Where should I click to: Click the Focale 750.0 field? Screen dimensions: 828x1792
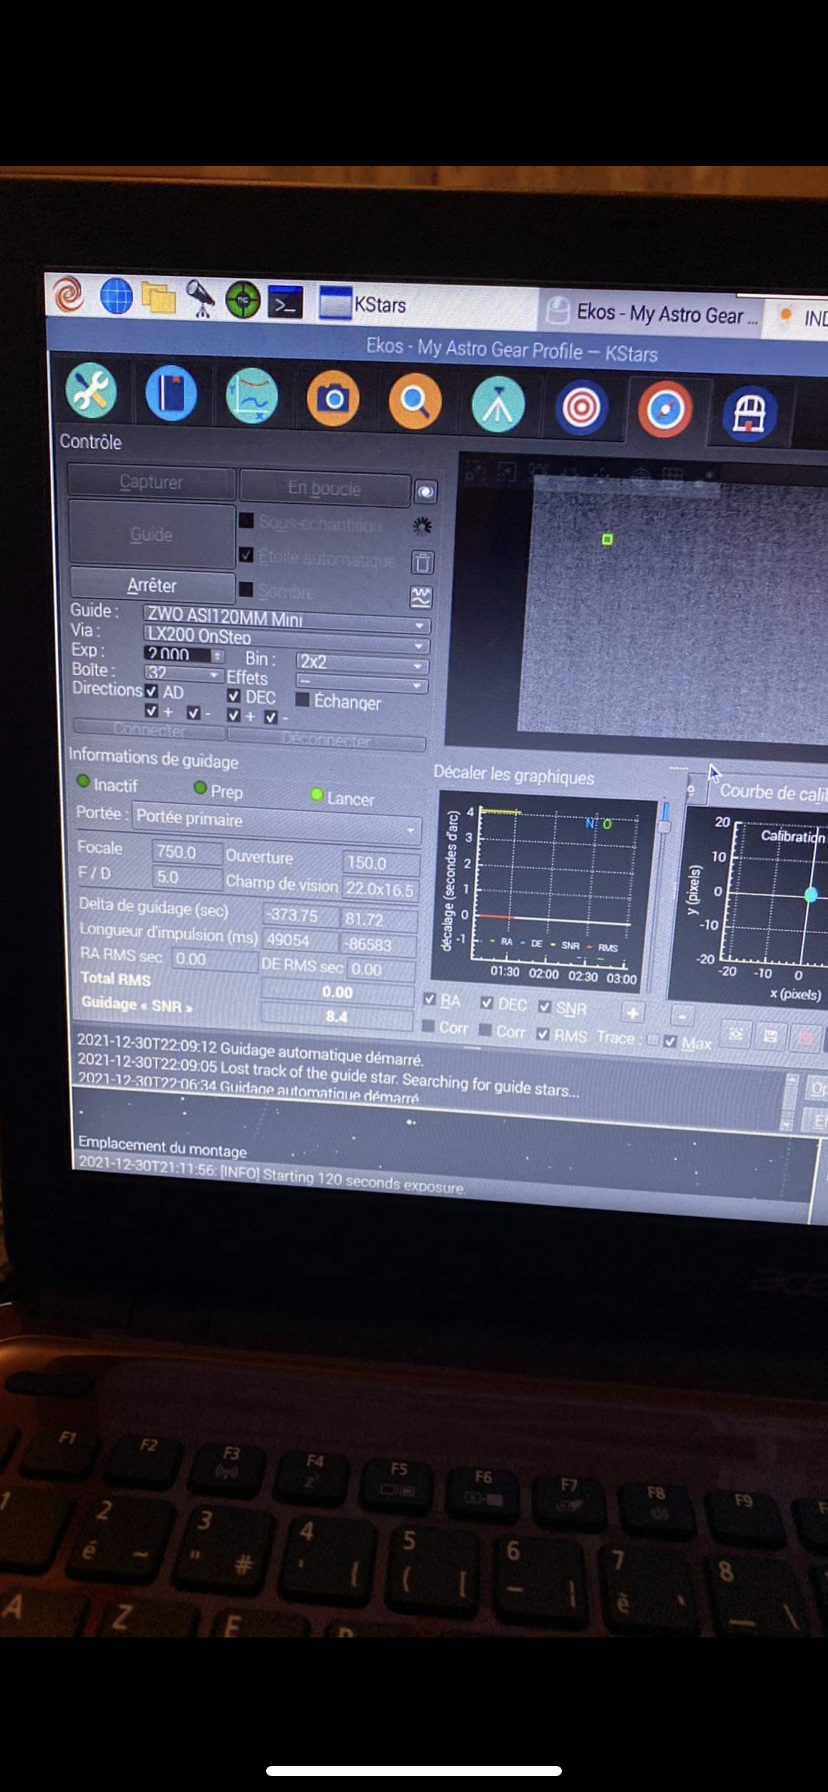point(186,852)
